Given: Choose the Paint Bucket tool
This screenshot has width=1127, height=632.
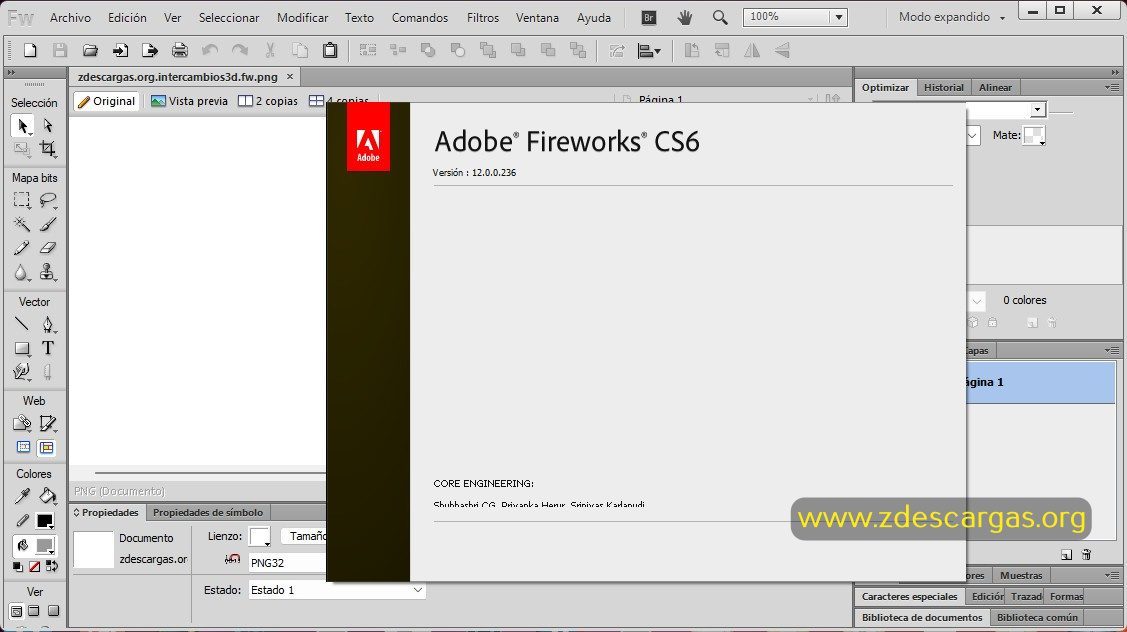Looking at the screenshot, I should (48, 496).
